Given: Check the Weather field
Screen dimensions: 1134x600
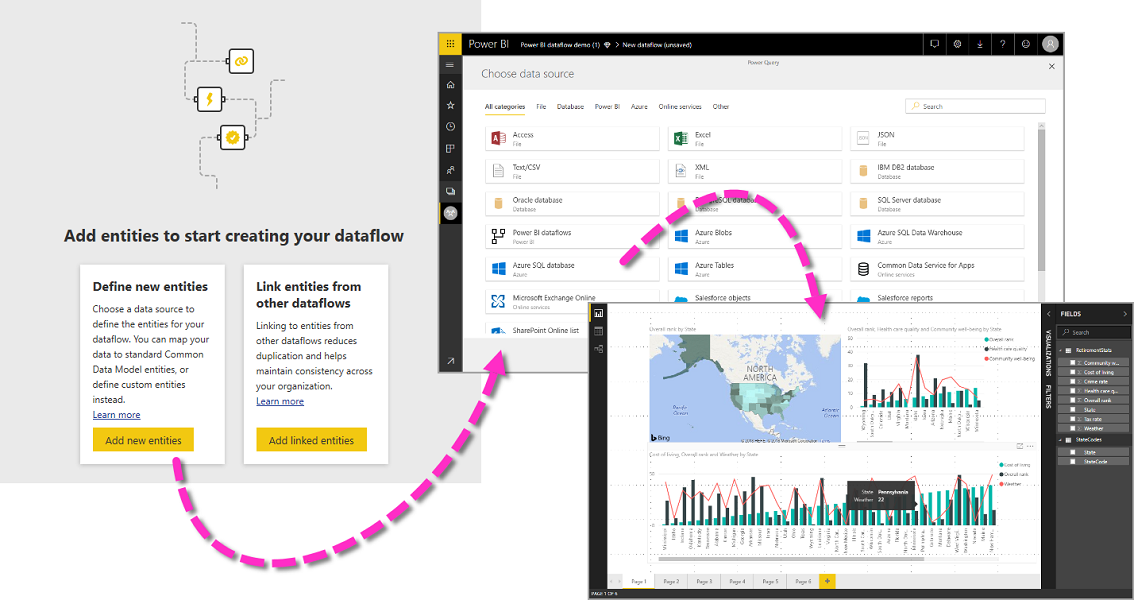Looking at the screenshot, I should 1073,429.
